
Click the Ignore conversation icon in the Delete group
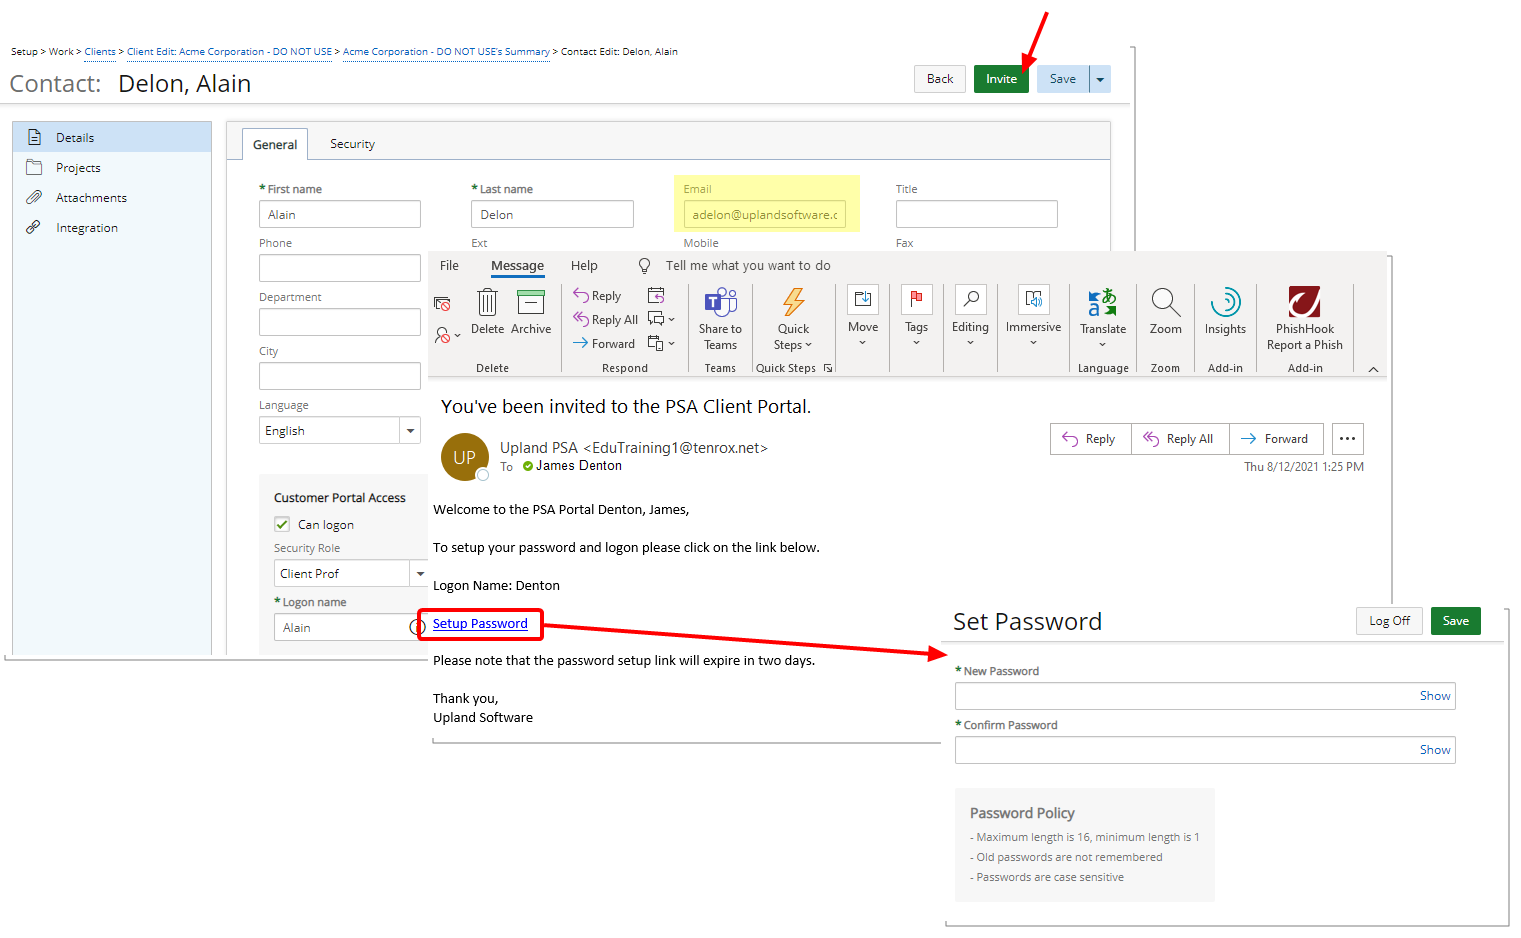[442, 303]
